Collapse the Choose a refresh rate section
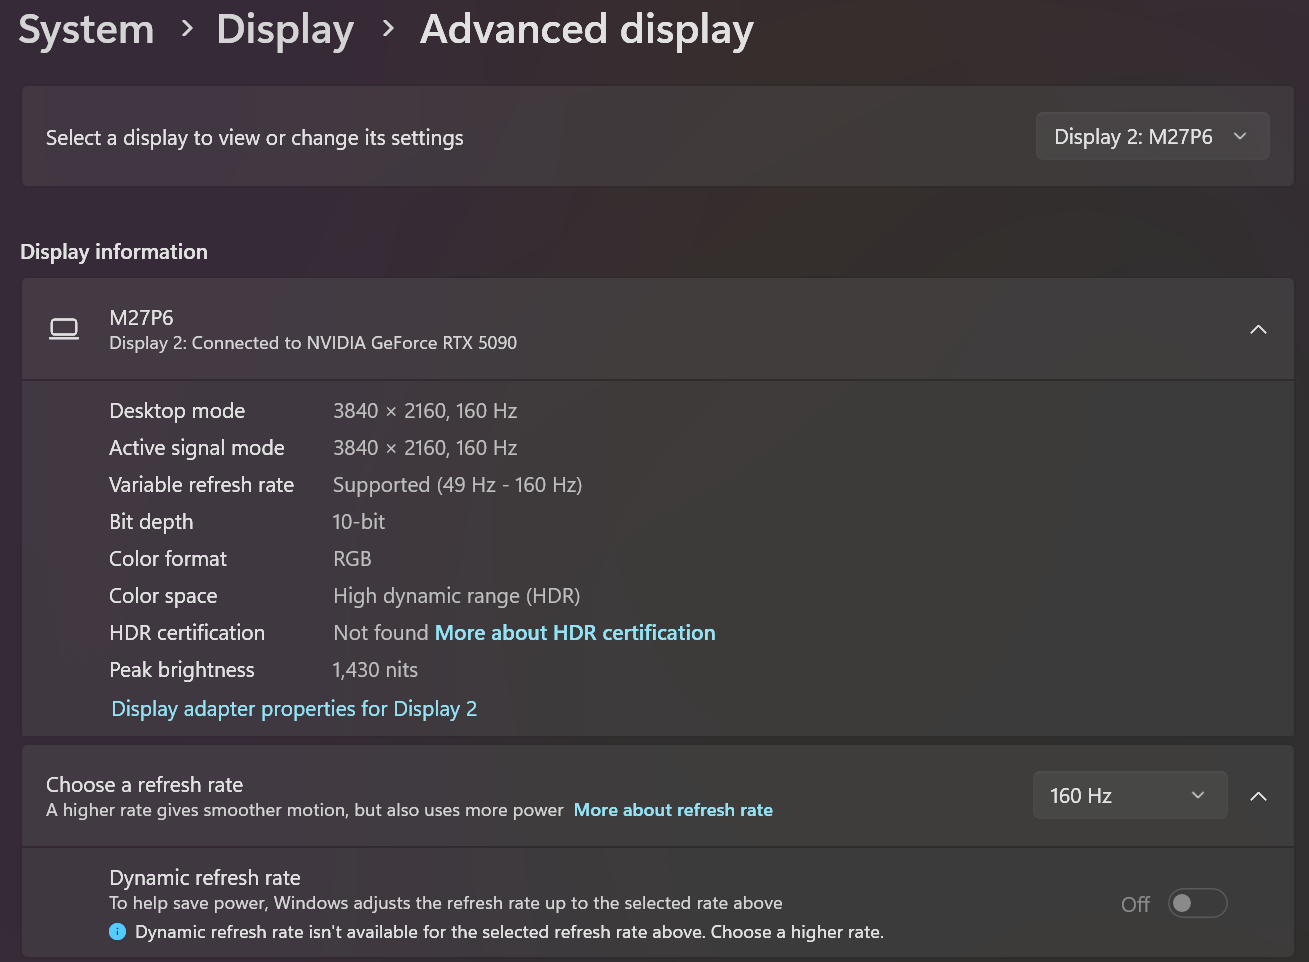Viewport: 1309px width, 962px height. 1258,796
